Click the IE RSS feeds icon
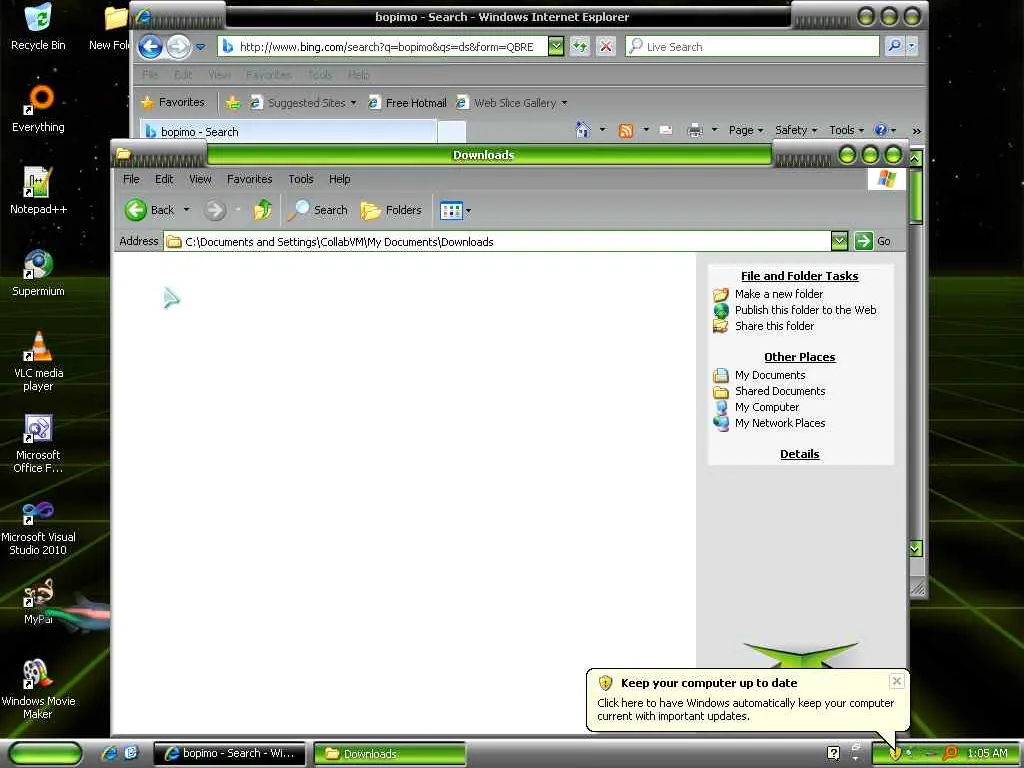1024x768 pixels. (626, 131)
